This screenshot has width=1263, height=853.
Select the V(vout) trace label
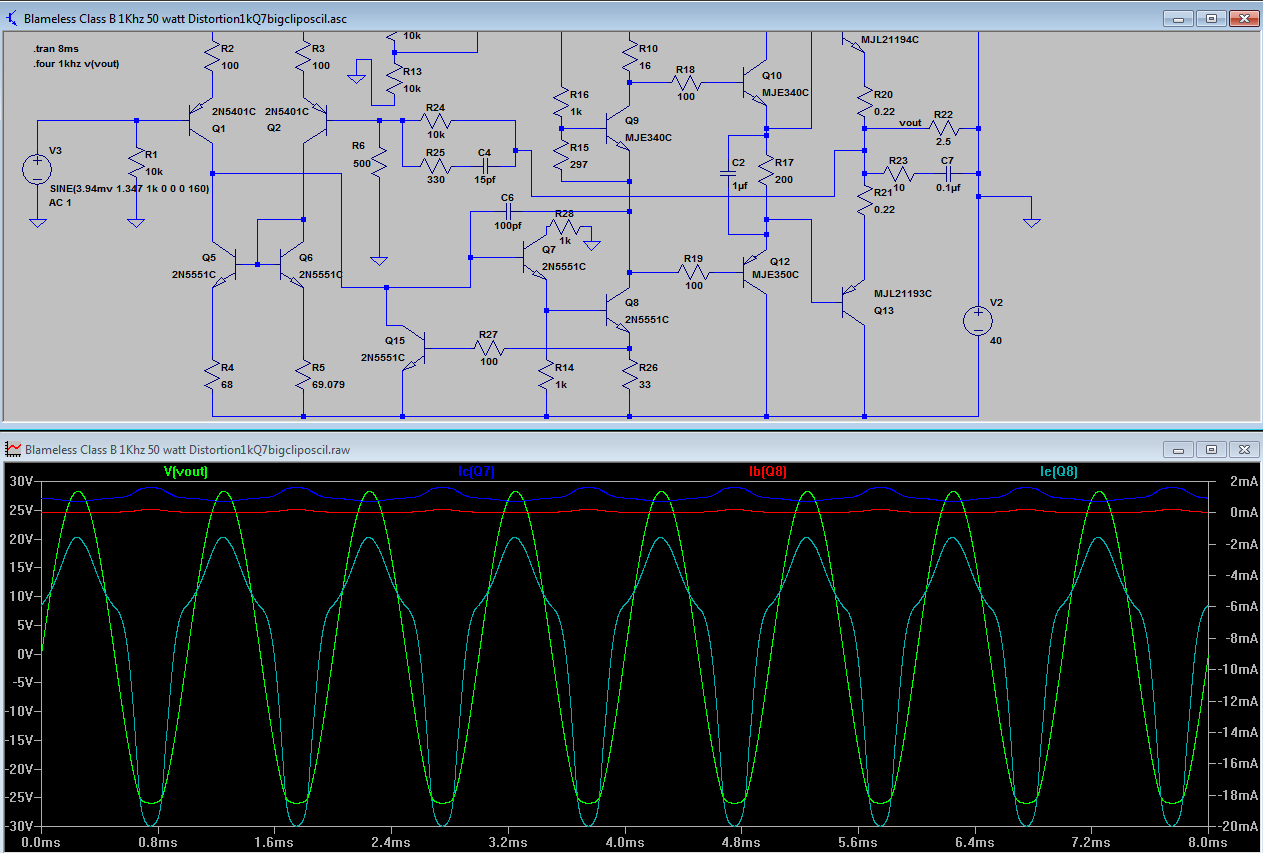click(x=187, y=471)
